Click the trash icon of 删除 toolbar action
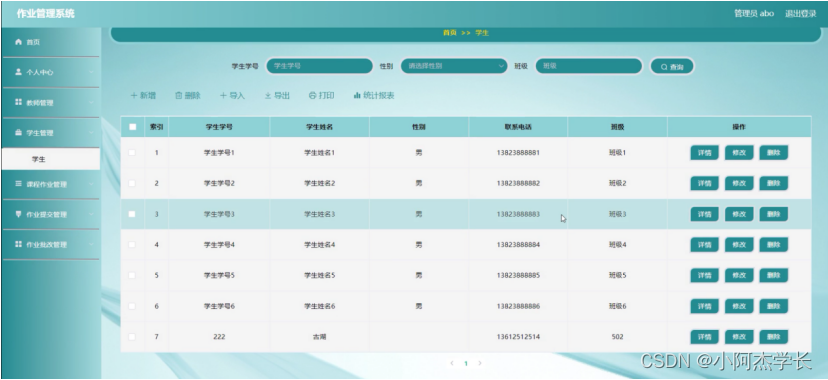This screenshot has width=828, height=380. 178,96
